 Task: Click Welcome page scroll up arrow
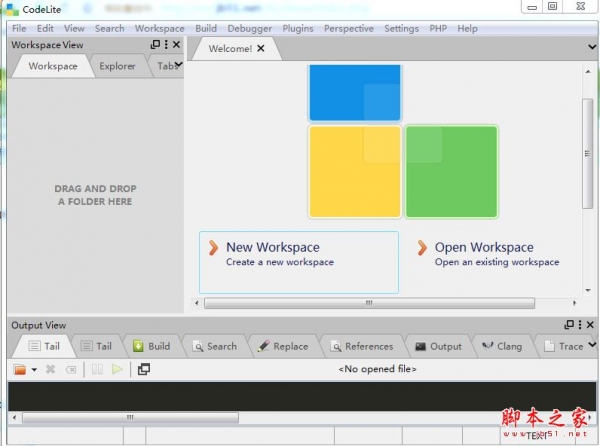tap(588, 72)
